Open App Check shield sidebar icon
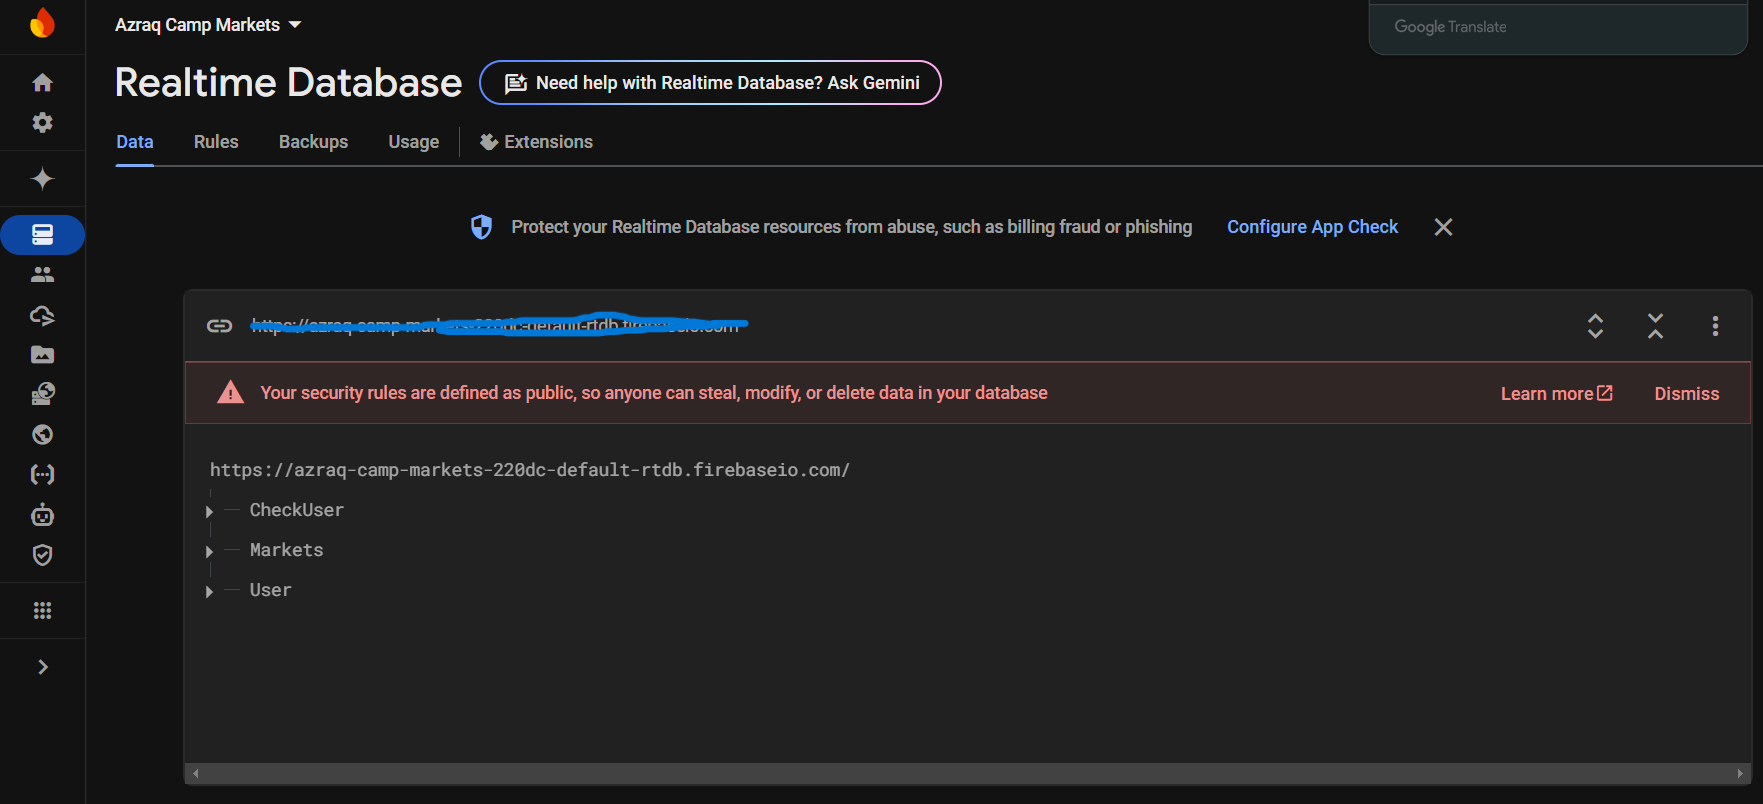Viewport: 1763px width, 804px height. point(42,555)
